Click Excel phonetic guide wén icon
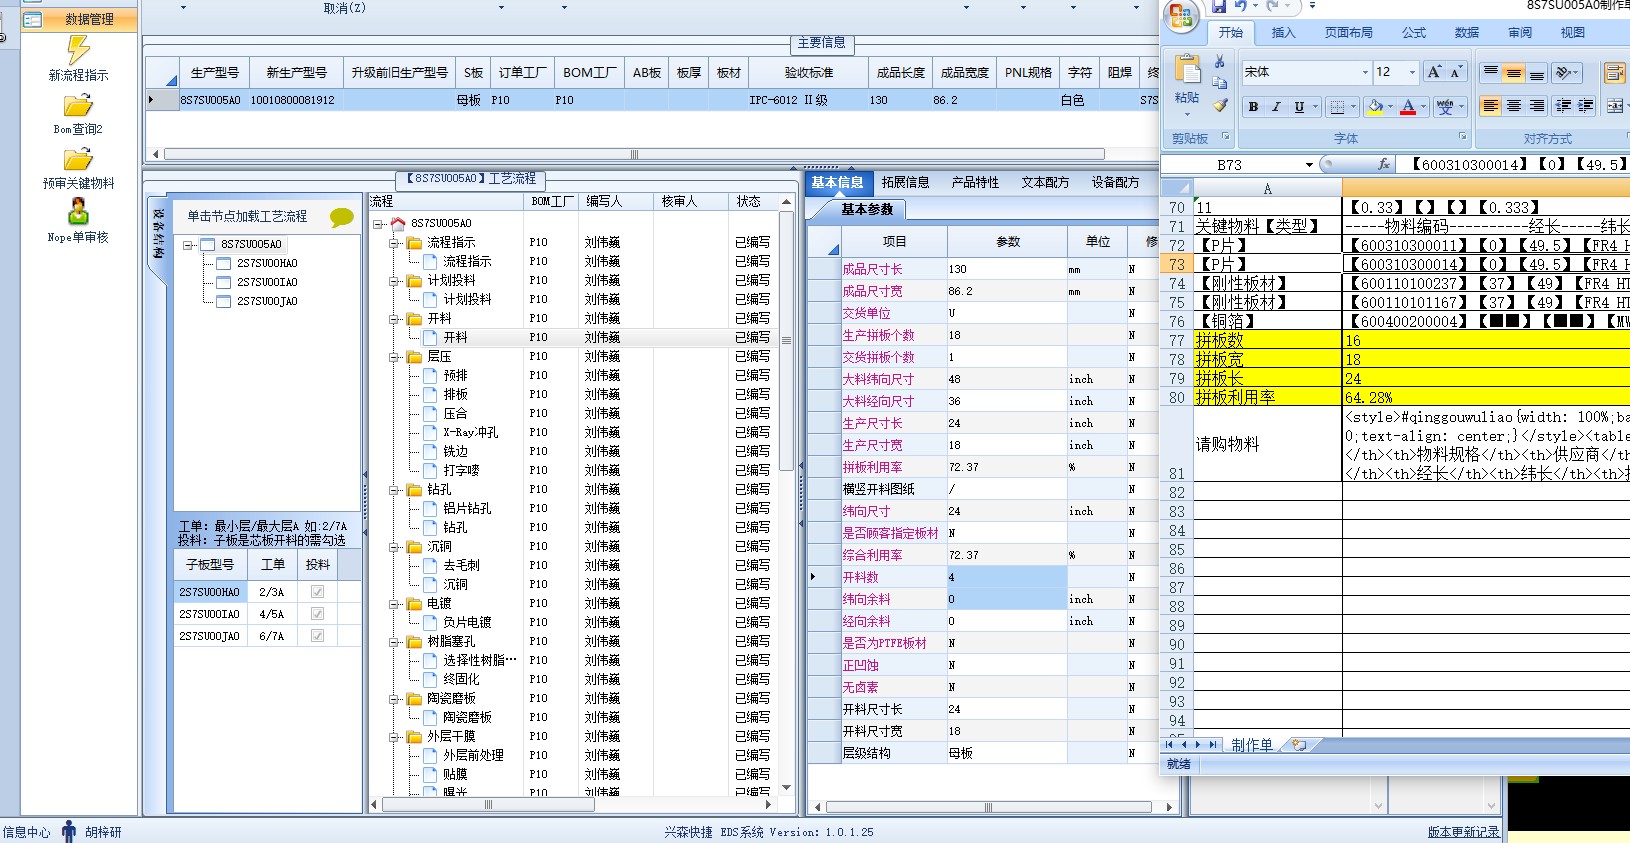 coord(1444,107)
